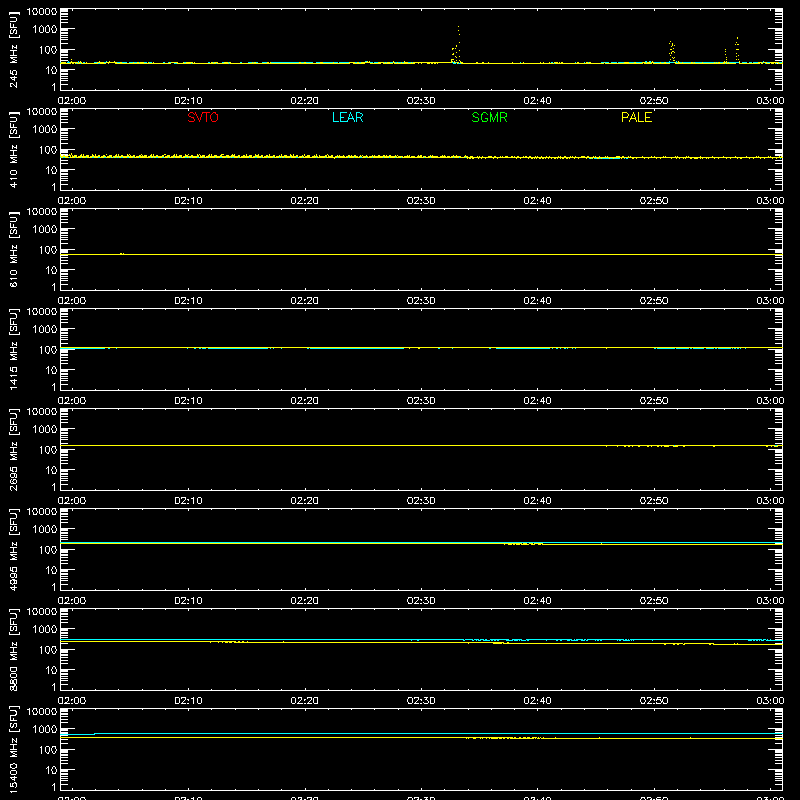Viewport: 800px width, 800px height.
Task: Click the tallest yellow burst spike near 02:33 at 245 MHz
Action: pyautogui.click(x=458, y=43)
